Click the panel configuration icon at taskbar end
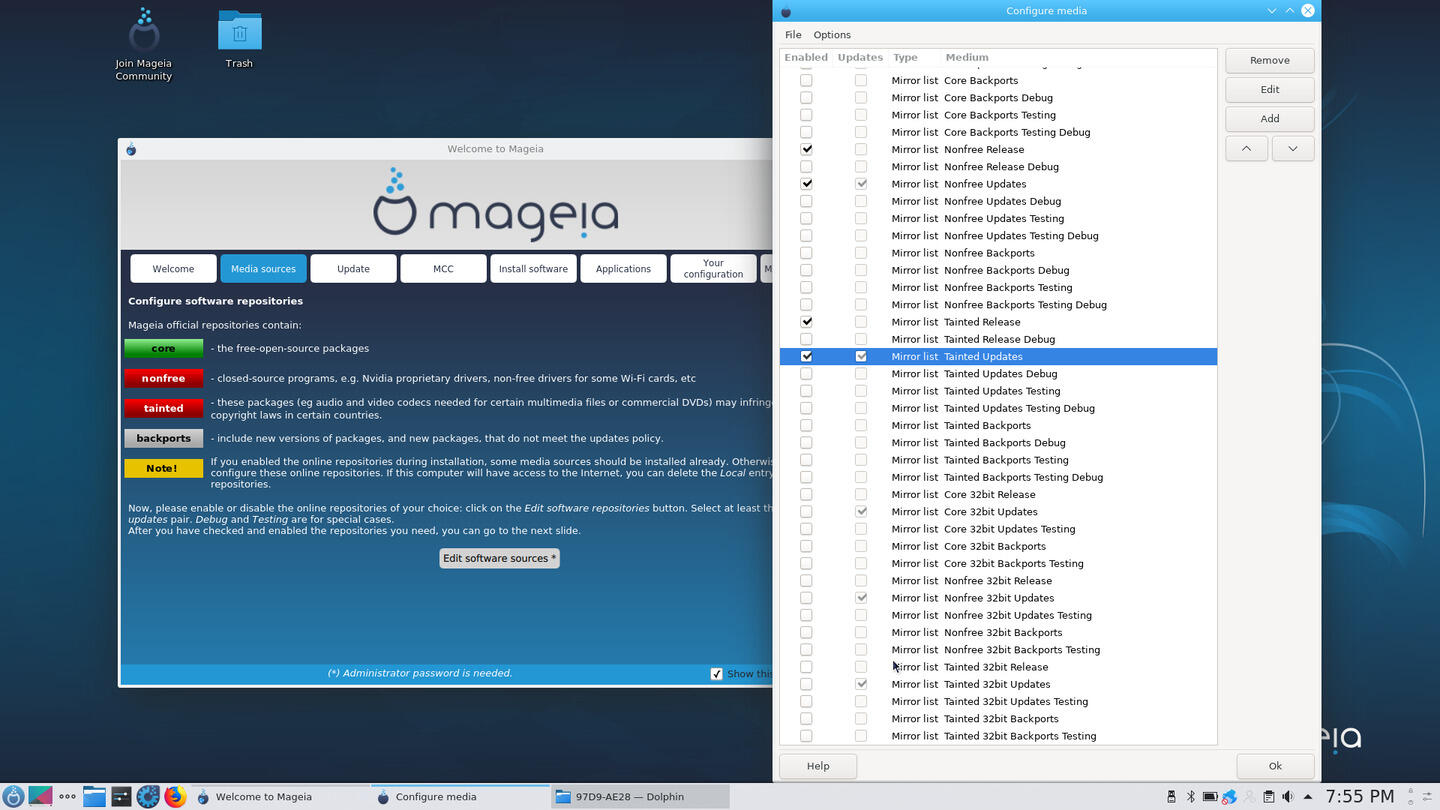The image size is (1440, 810). (x=1428, y=797)
